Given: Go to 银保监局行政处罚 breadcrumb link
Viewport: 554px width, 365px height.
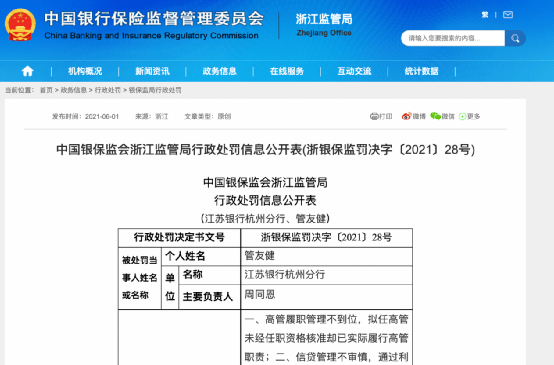Looking at the screenshot, I should tap(155, 90).
